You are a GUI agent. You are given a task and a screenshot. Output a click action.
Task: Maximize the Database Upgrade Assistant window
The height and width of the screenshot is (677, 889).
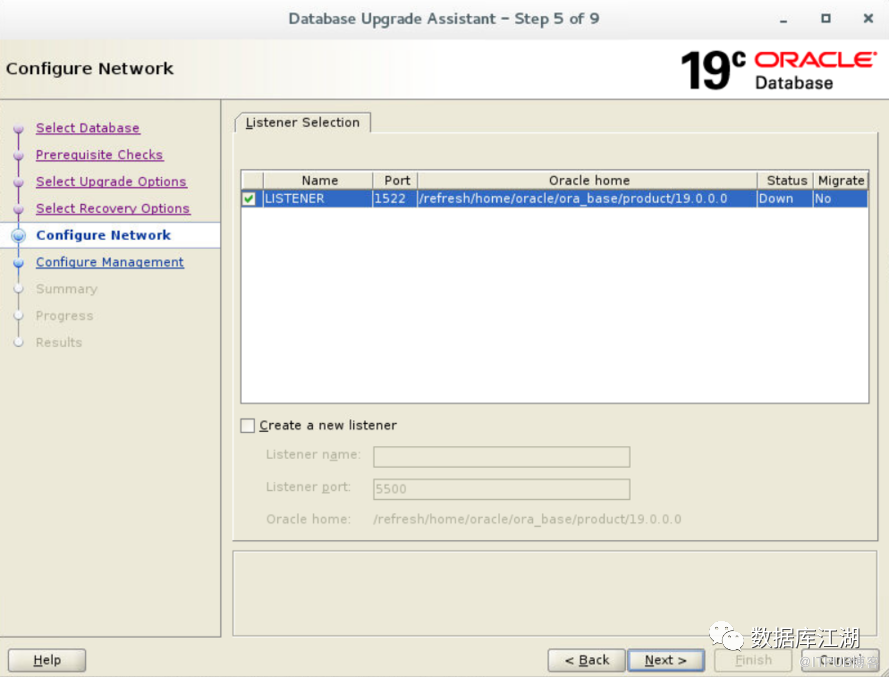826,18
